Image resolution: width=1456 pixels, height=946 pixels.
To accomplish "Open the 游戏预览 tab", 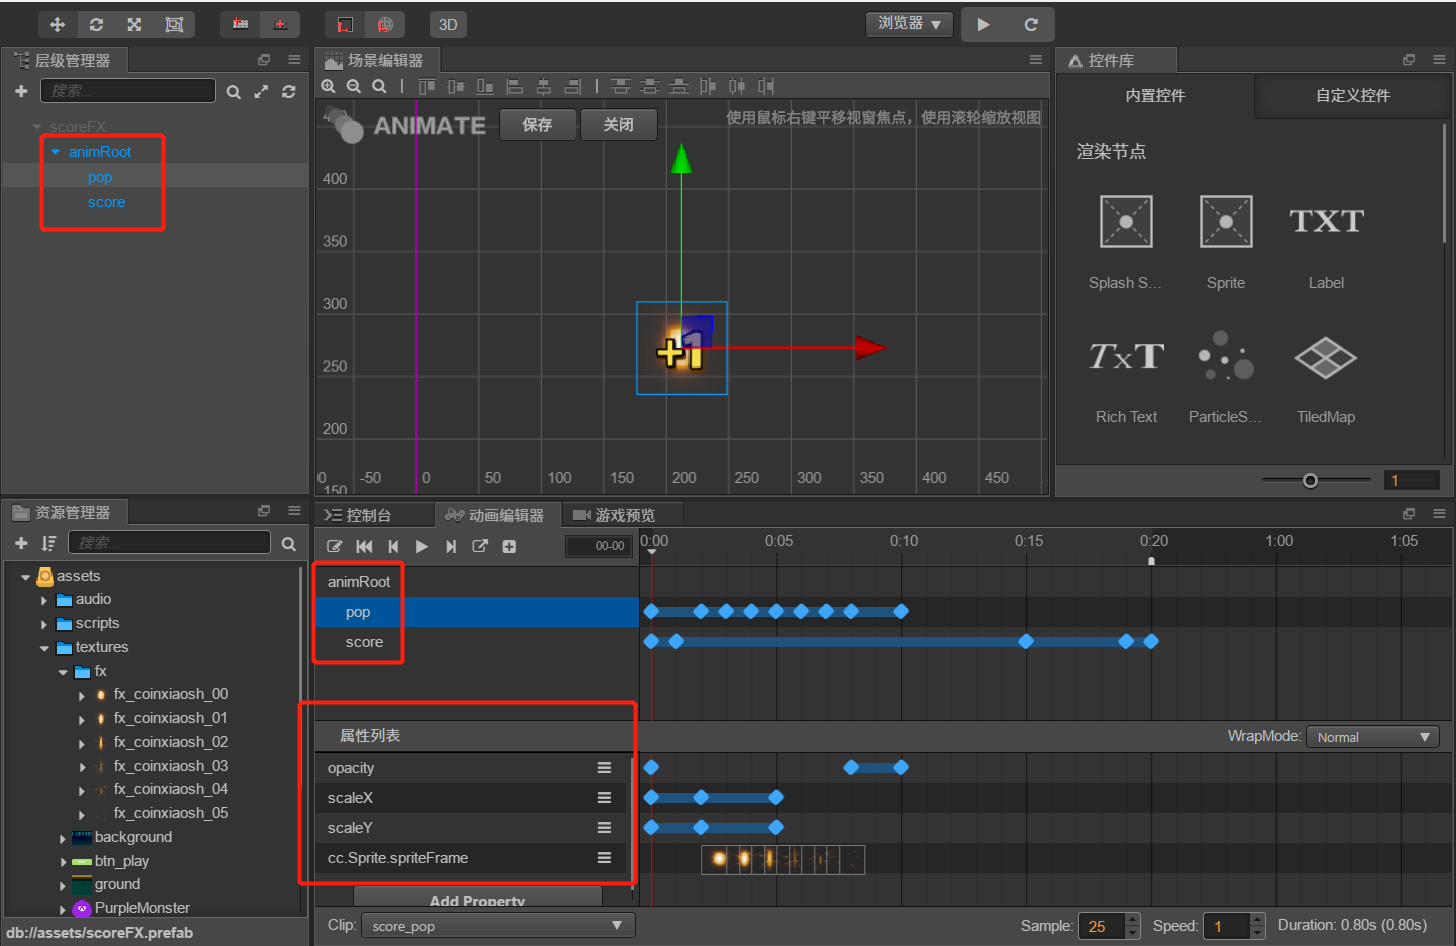I will (614, 515).
